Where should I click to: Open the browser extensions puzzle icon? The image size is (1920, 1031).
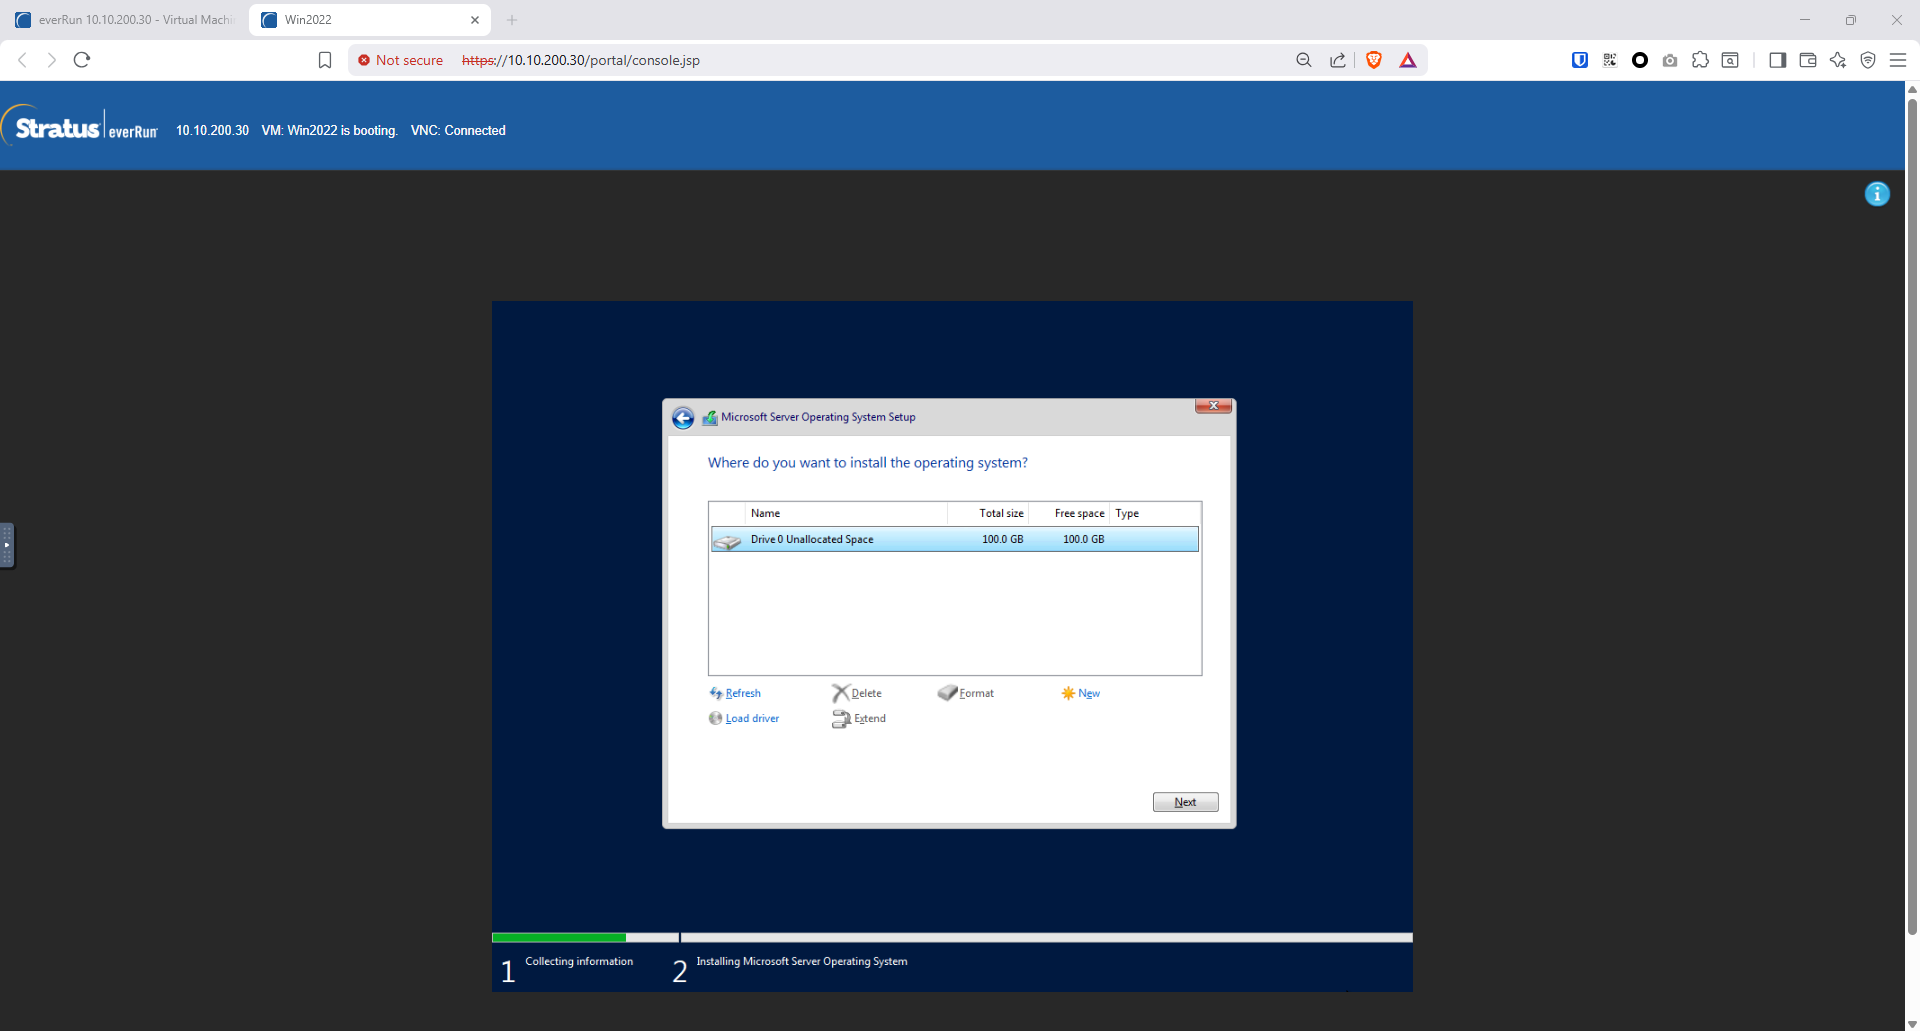tap(1700, 60)
